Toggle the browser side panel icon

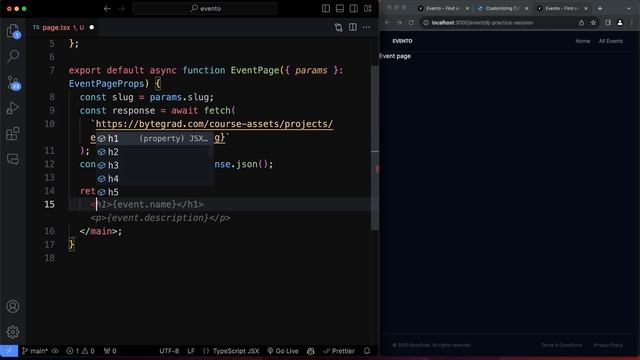(x=608, y=23)
